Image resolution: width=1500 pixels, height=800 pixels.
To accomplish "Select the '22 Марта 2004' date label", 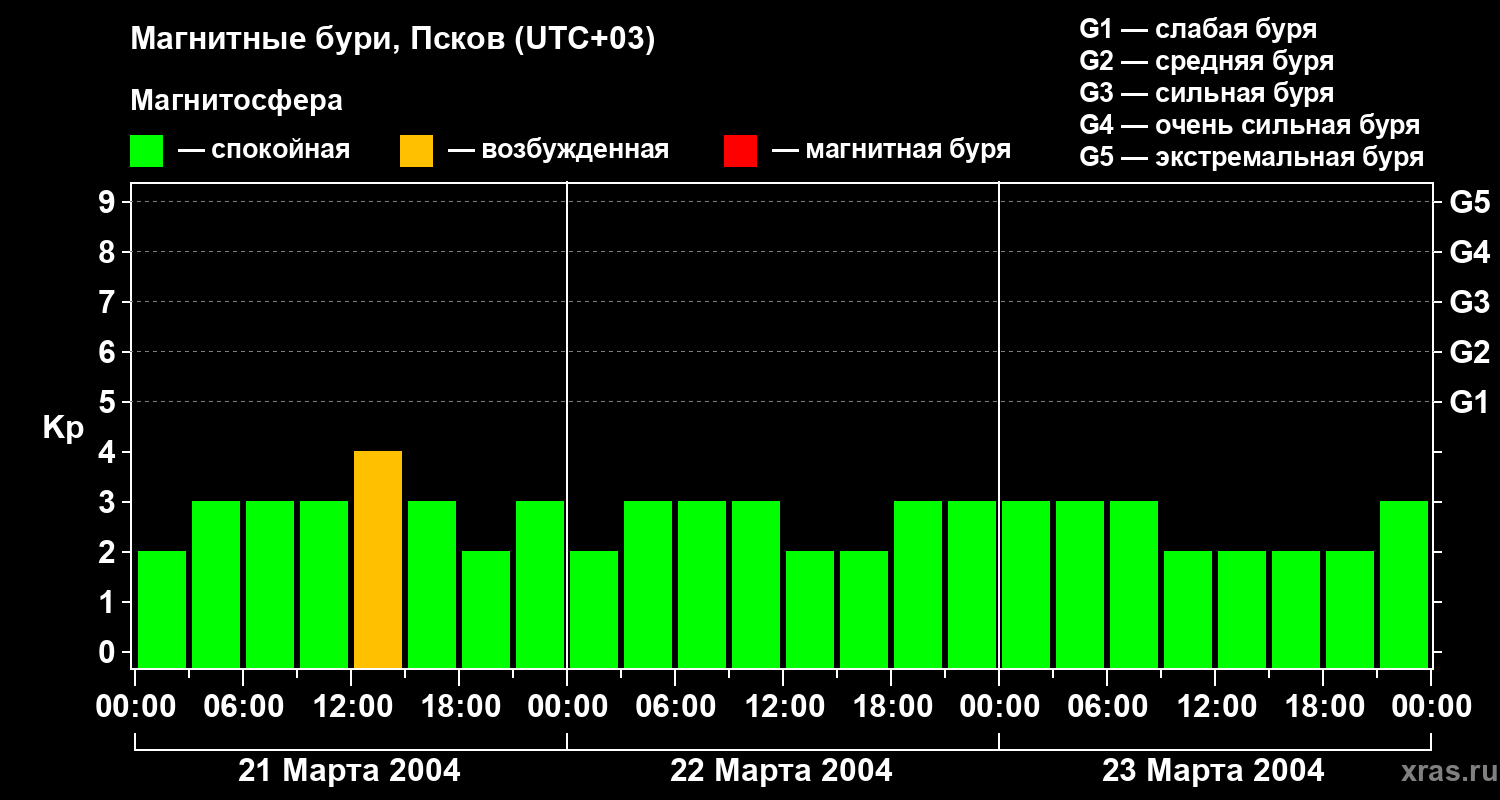I will tap(781, 771).
